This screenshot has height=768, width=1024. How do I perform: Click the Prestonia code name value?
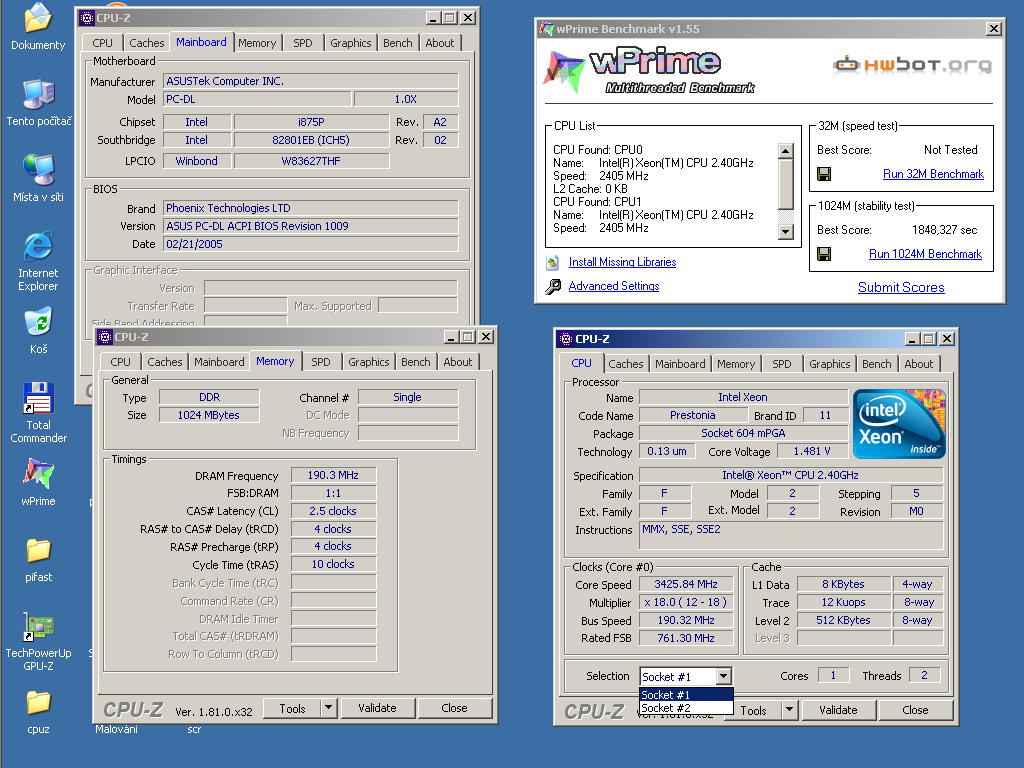point(692,415)
